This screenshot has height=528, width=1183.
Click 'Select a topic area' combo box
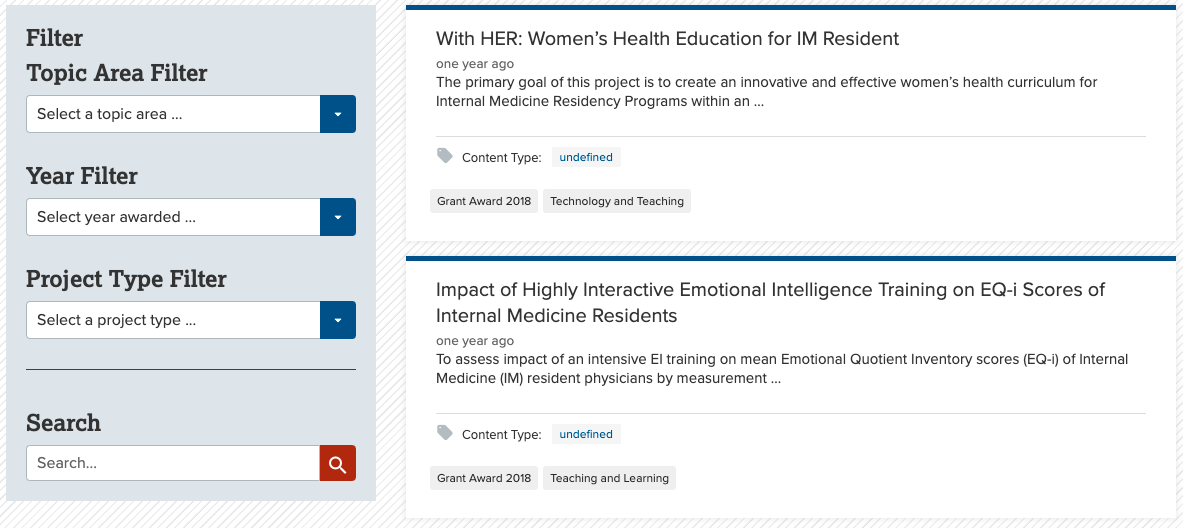point(173,114)
